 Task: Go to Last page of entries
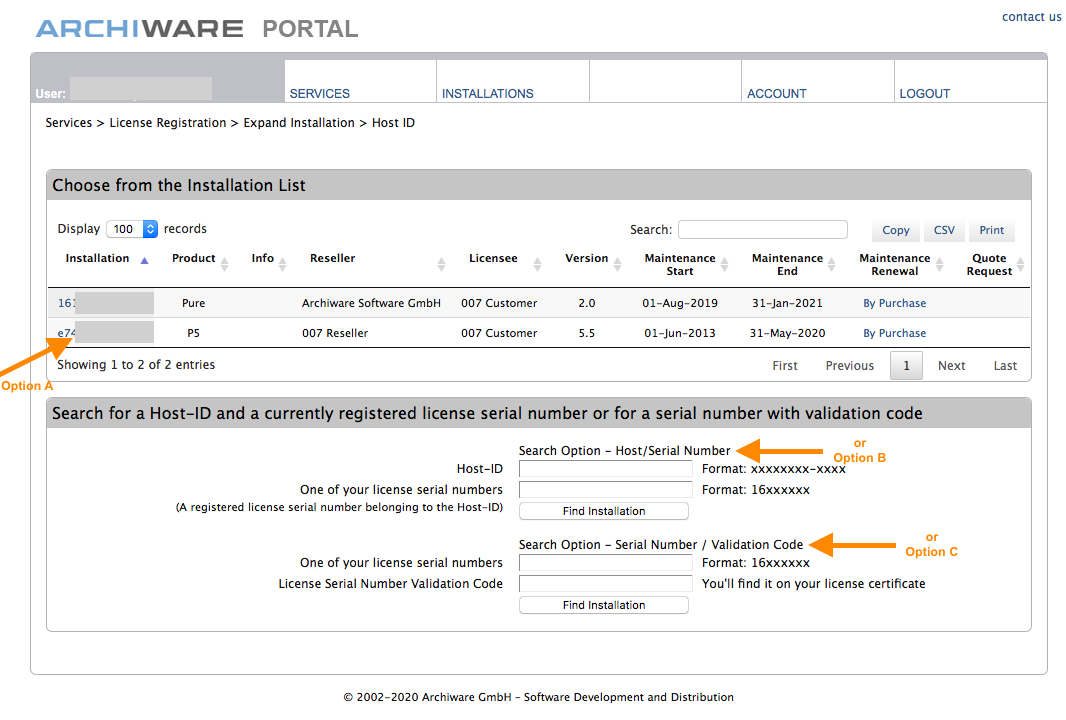tap(1005, 366)
